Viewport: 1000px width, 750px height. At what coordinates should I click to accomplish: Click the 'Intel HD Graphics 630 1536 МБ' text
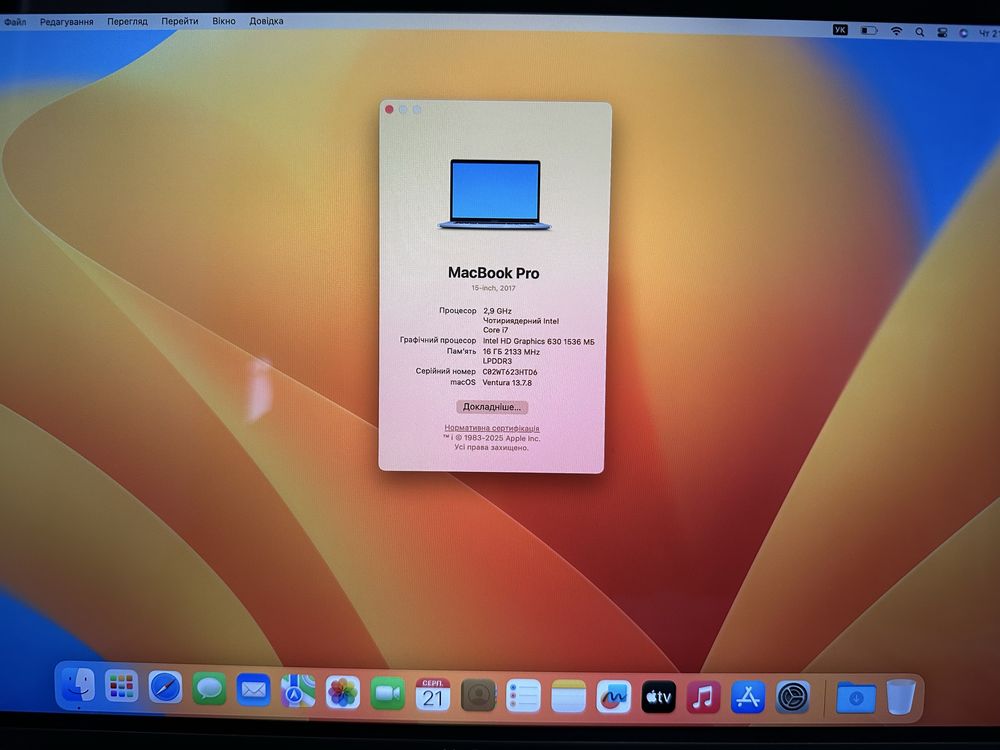point(538,341)
